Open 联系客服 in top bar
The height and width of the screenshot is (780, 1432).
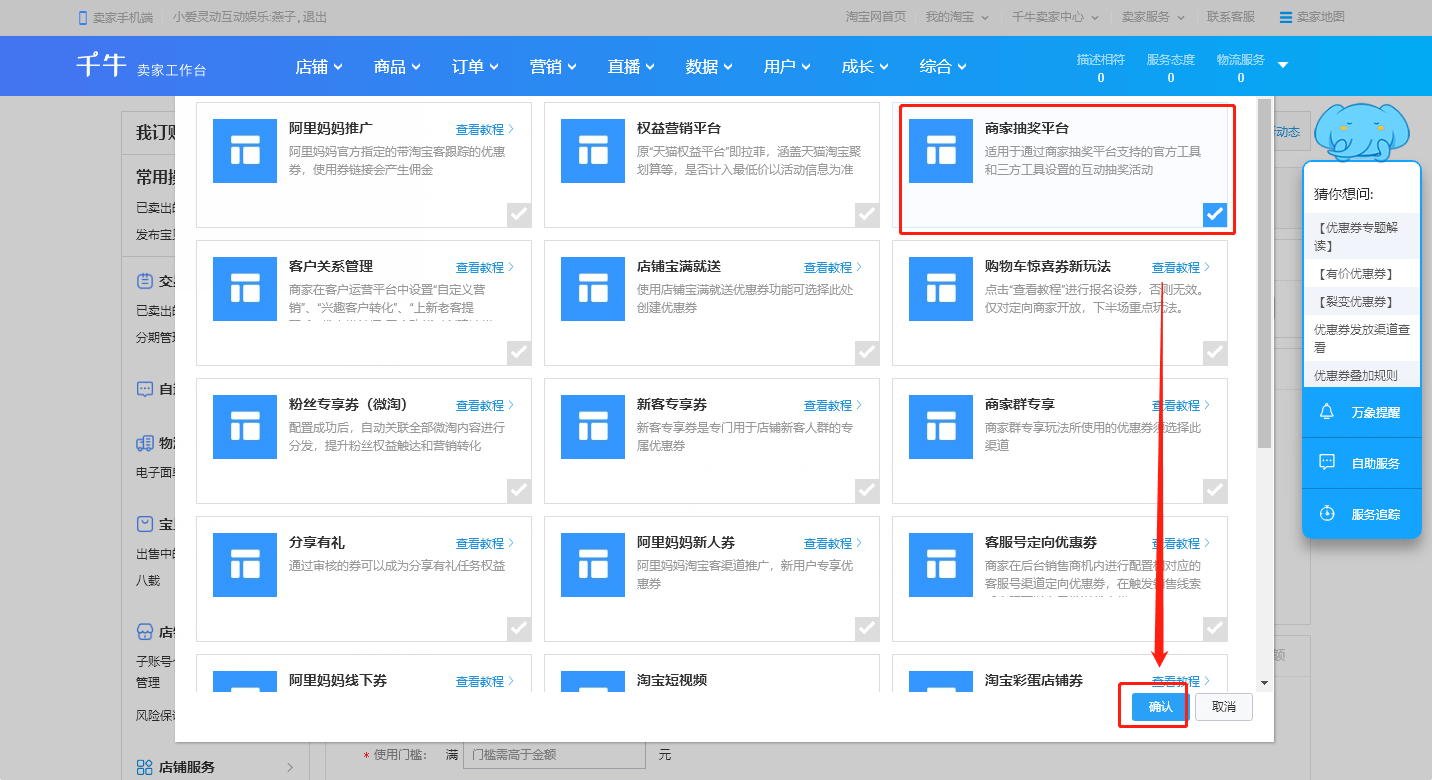click(1231, 17)
